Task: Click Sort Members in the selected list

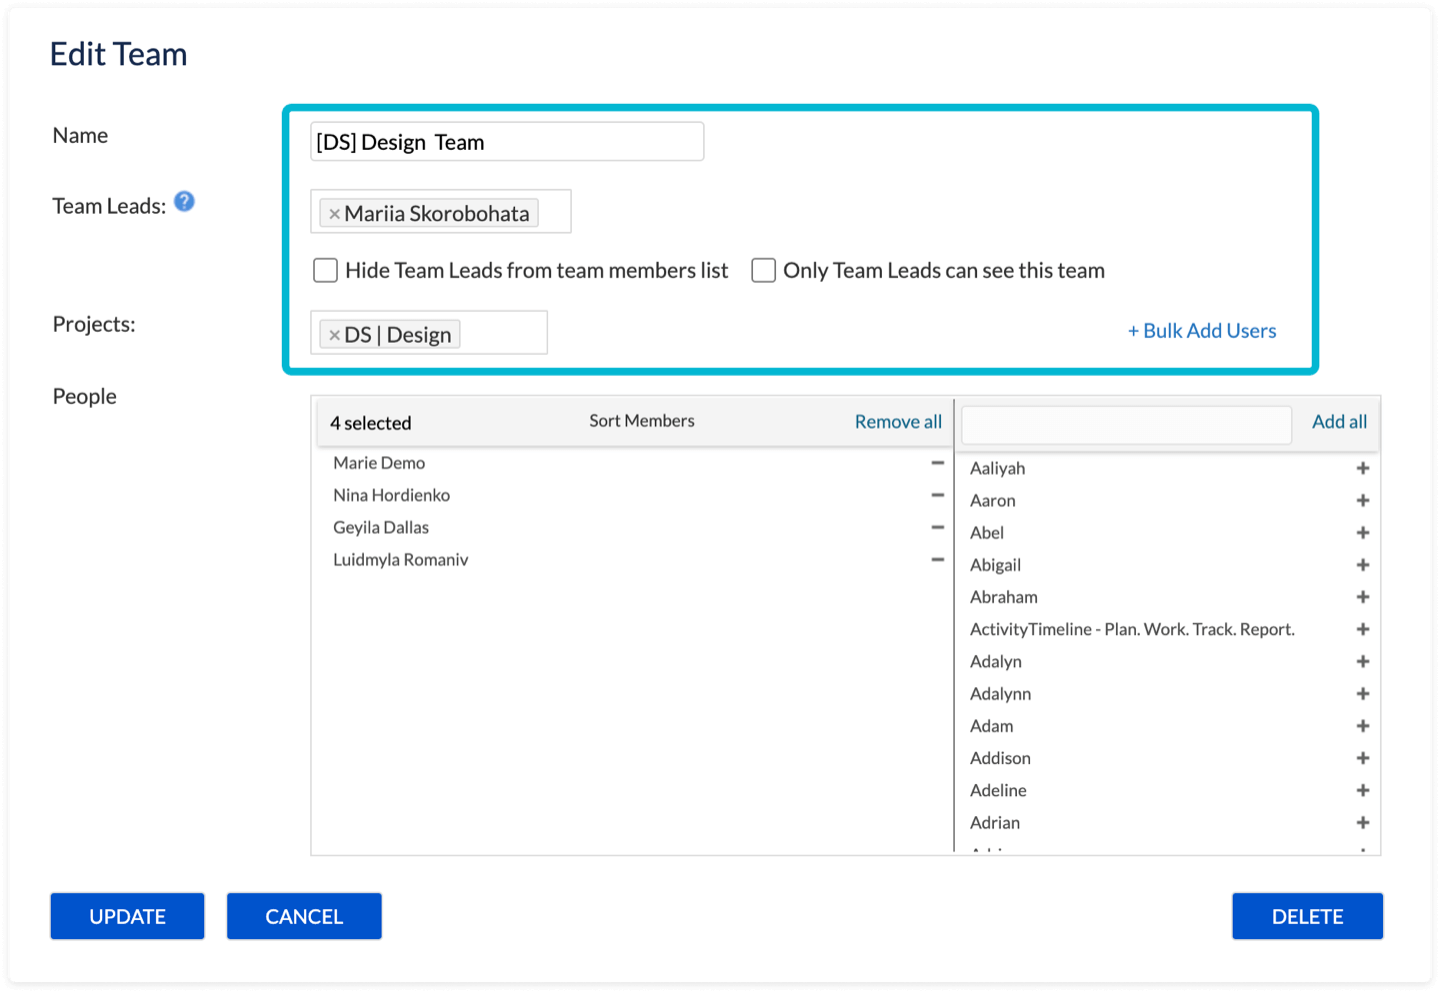Action: coord(641,421)
